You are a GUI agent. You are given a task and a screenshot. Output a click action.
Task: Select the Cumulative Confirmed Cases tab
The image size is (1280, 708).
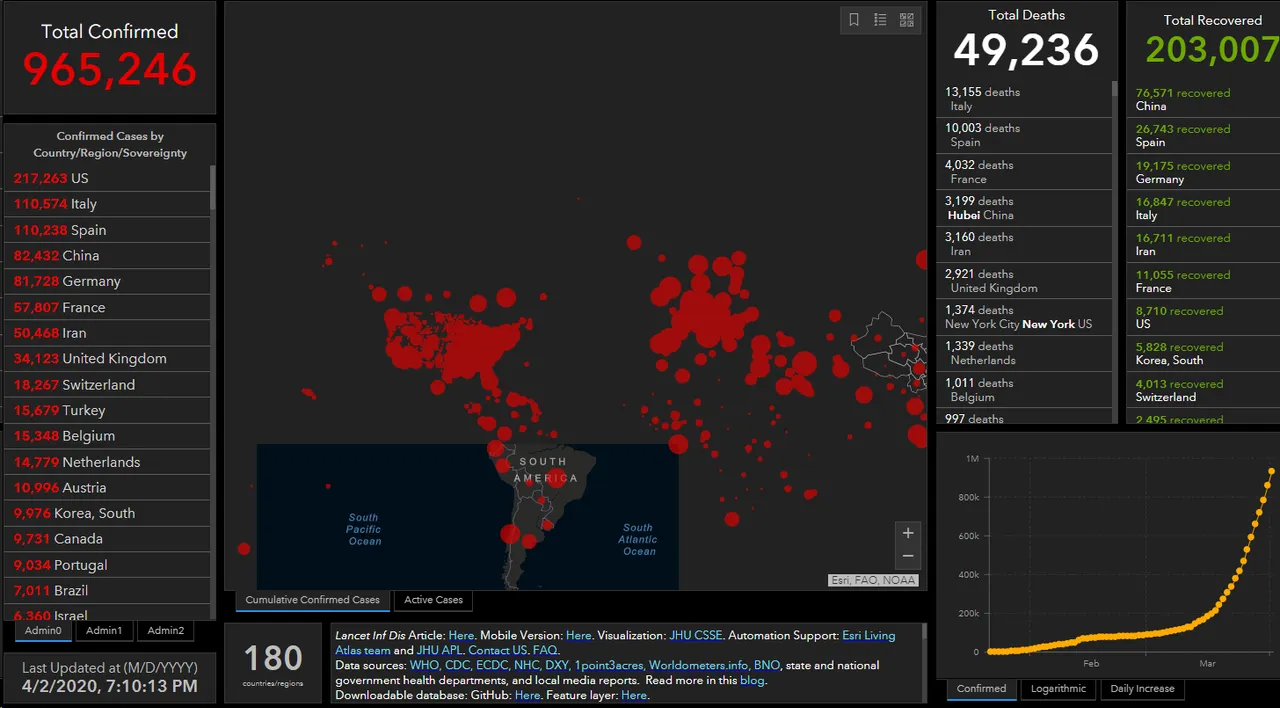[x=313, y=600]
